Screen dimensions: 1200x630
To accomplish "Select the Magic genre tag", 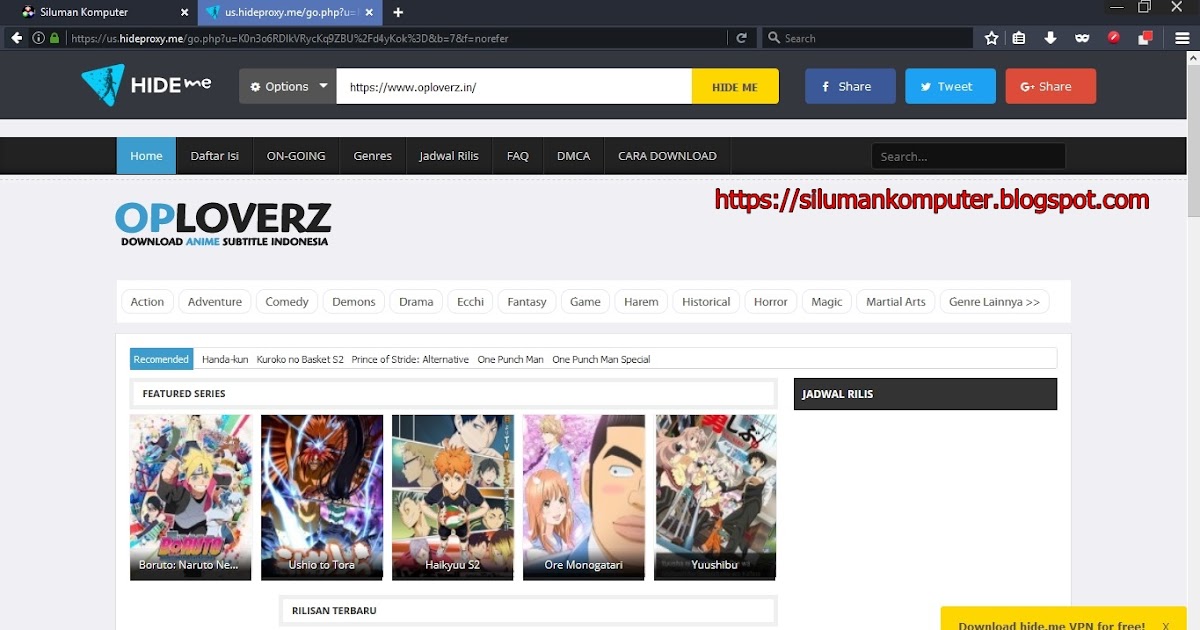I will tap(827, 302).
